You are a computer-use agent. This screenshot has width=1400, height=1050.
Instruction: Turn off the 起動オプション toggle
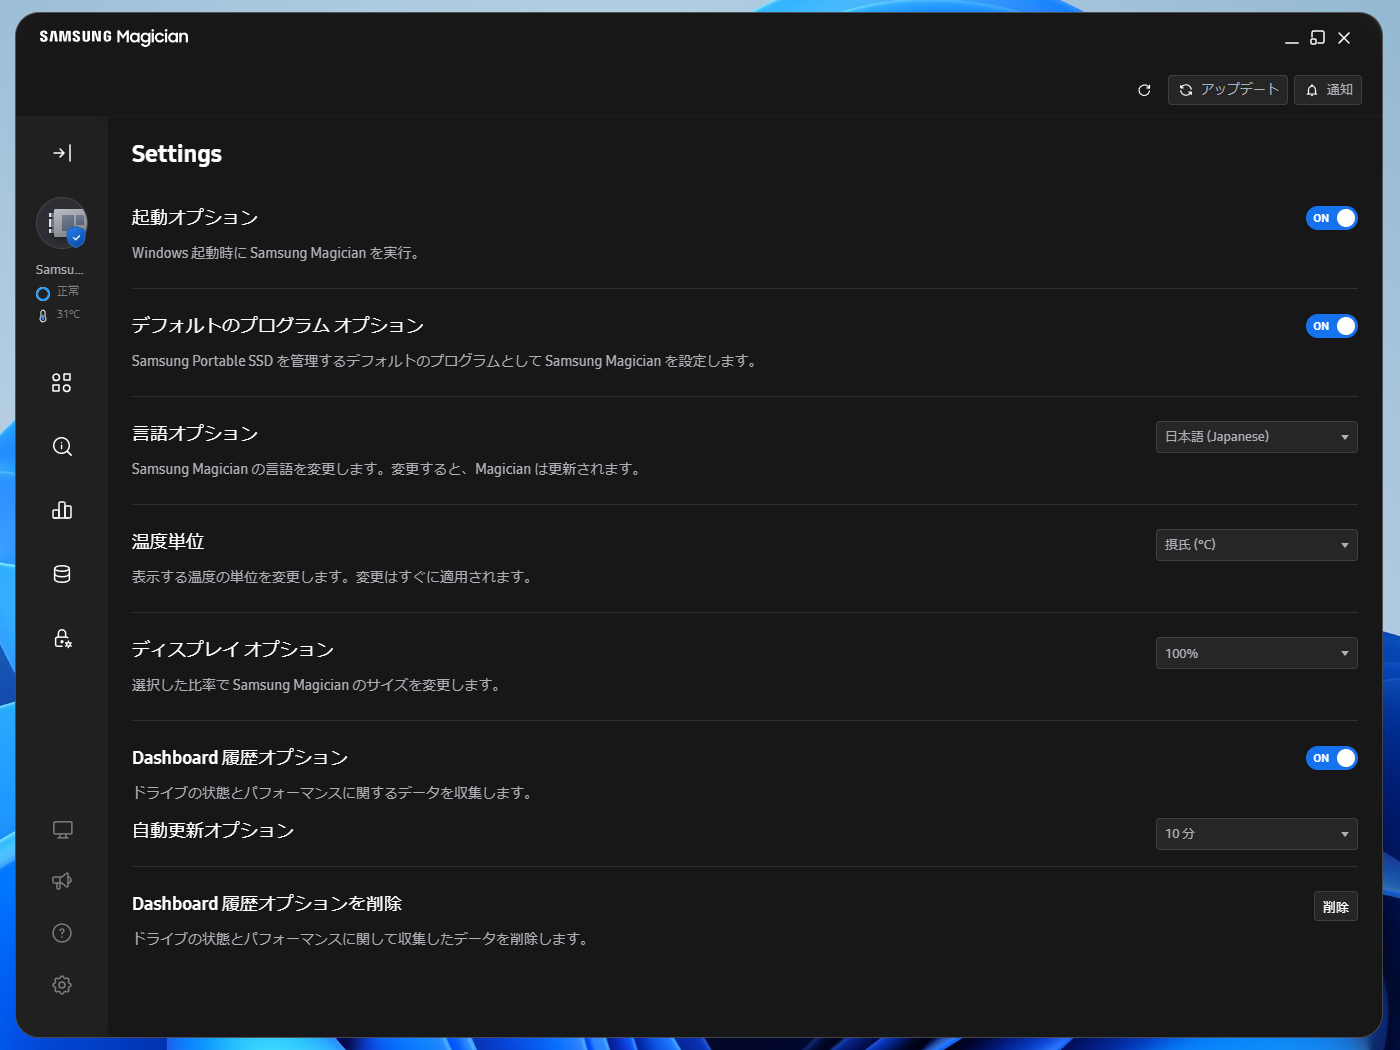coord(1332,218)
